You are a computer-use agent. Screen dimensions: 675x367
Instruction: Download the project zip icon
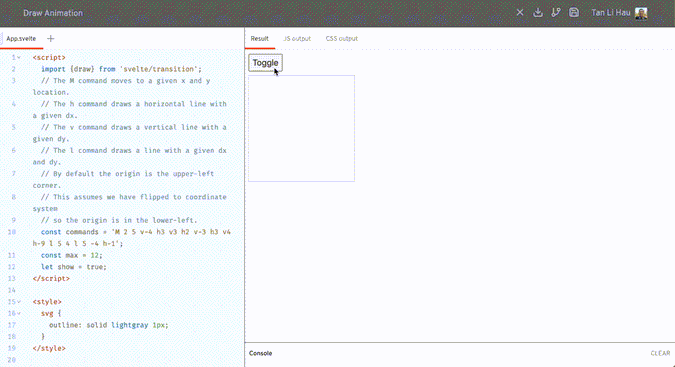(x=538, y=12)
